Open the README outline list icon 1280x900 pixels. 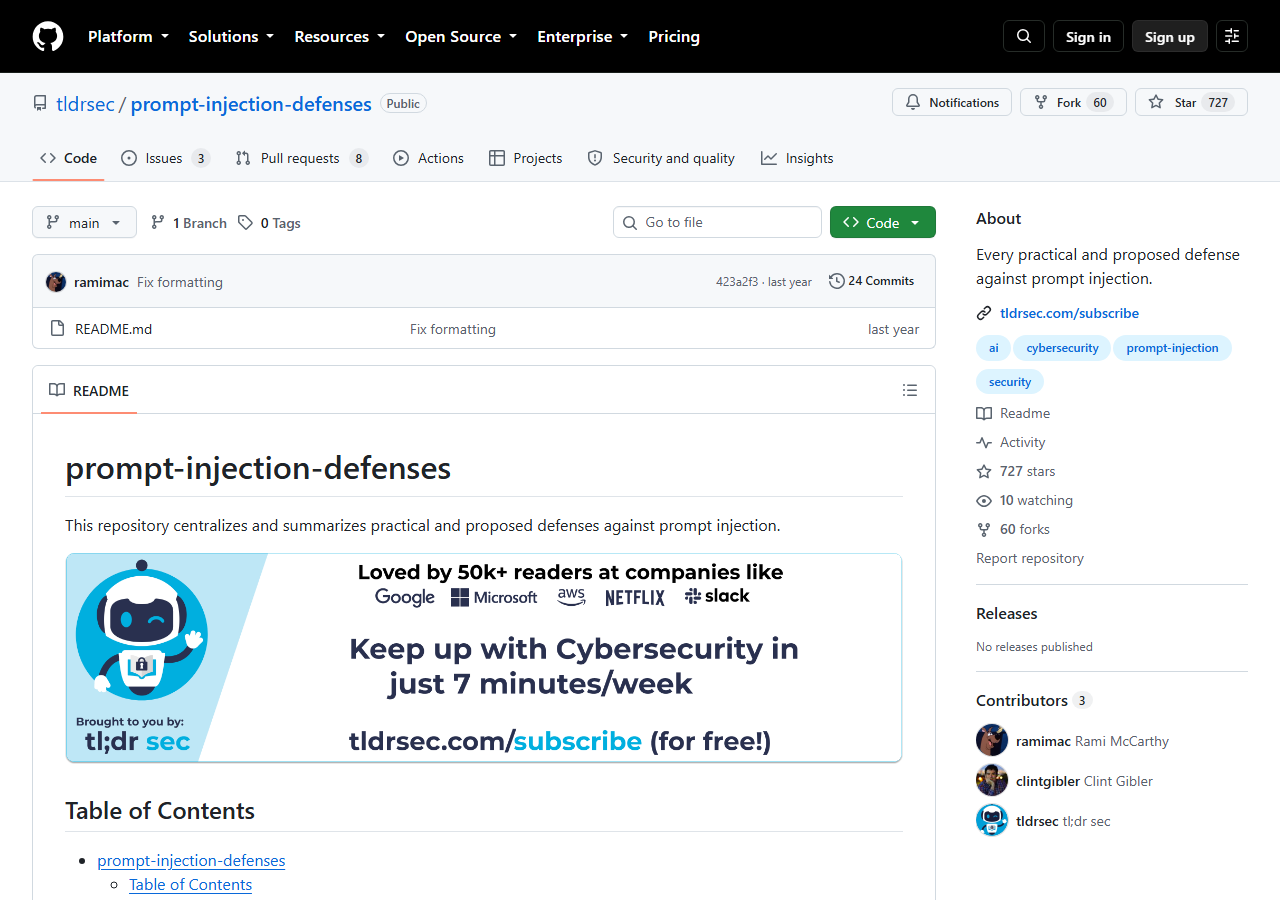pos(910,390)
